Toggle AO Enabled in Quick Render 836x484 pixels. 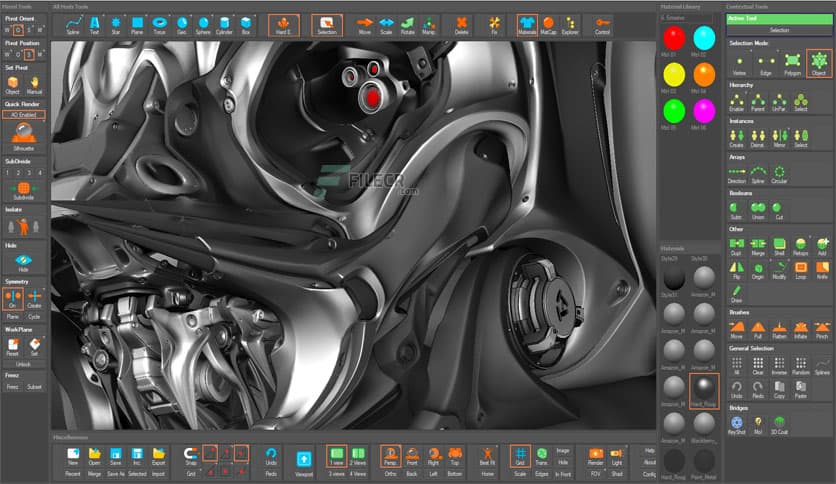(24, 115)
